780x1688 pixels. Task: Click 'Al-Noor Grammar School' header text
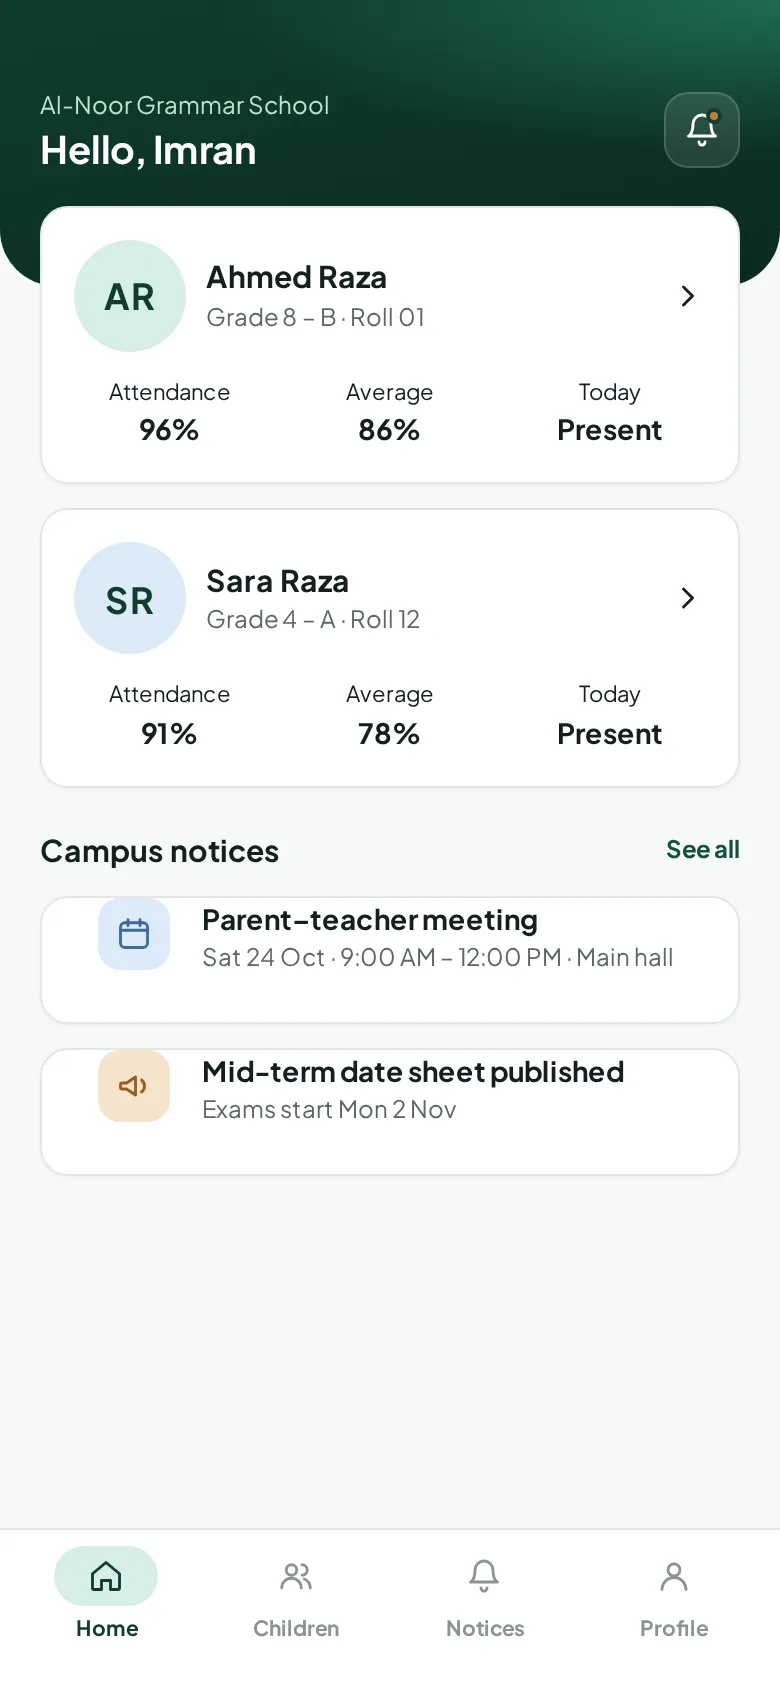[185, 105]
